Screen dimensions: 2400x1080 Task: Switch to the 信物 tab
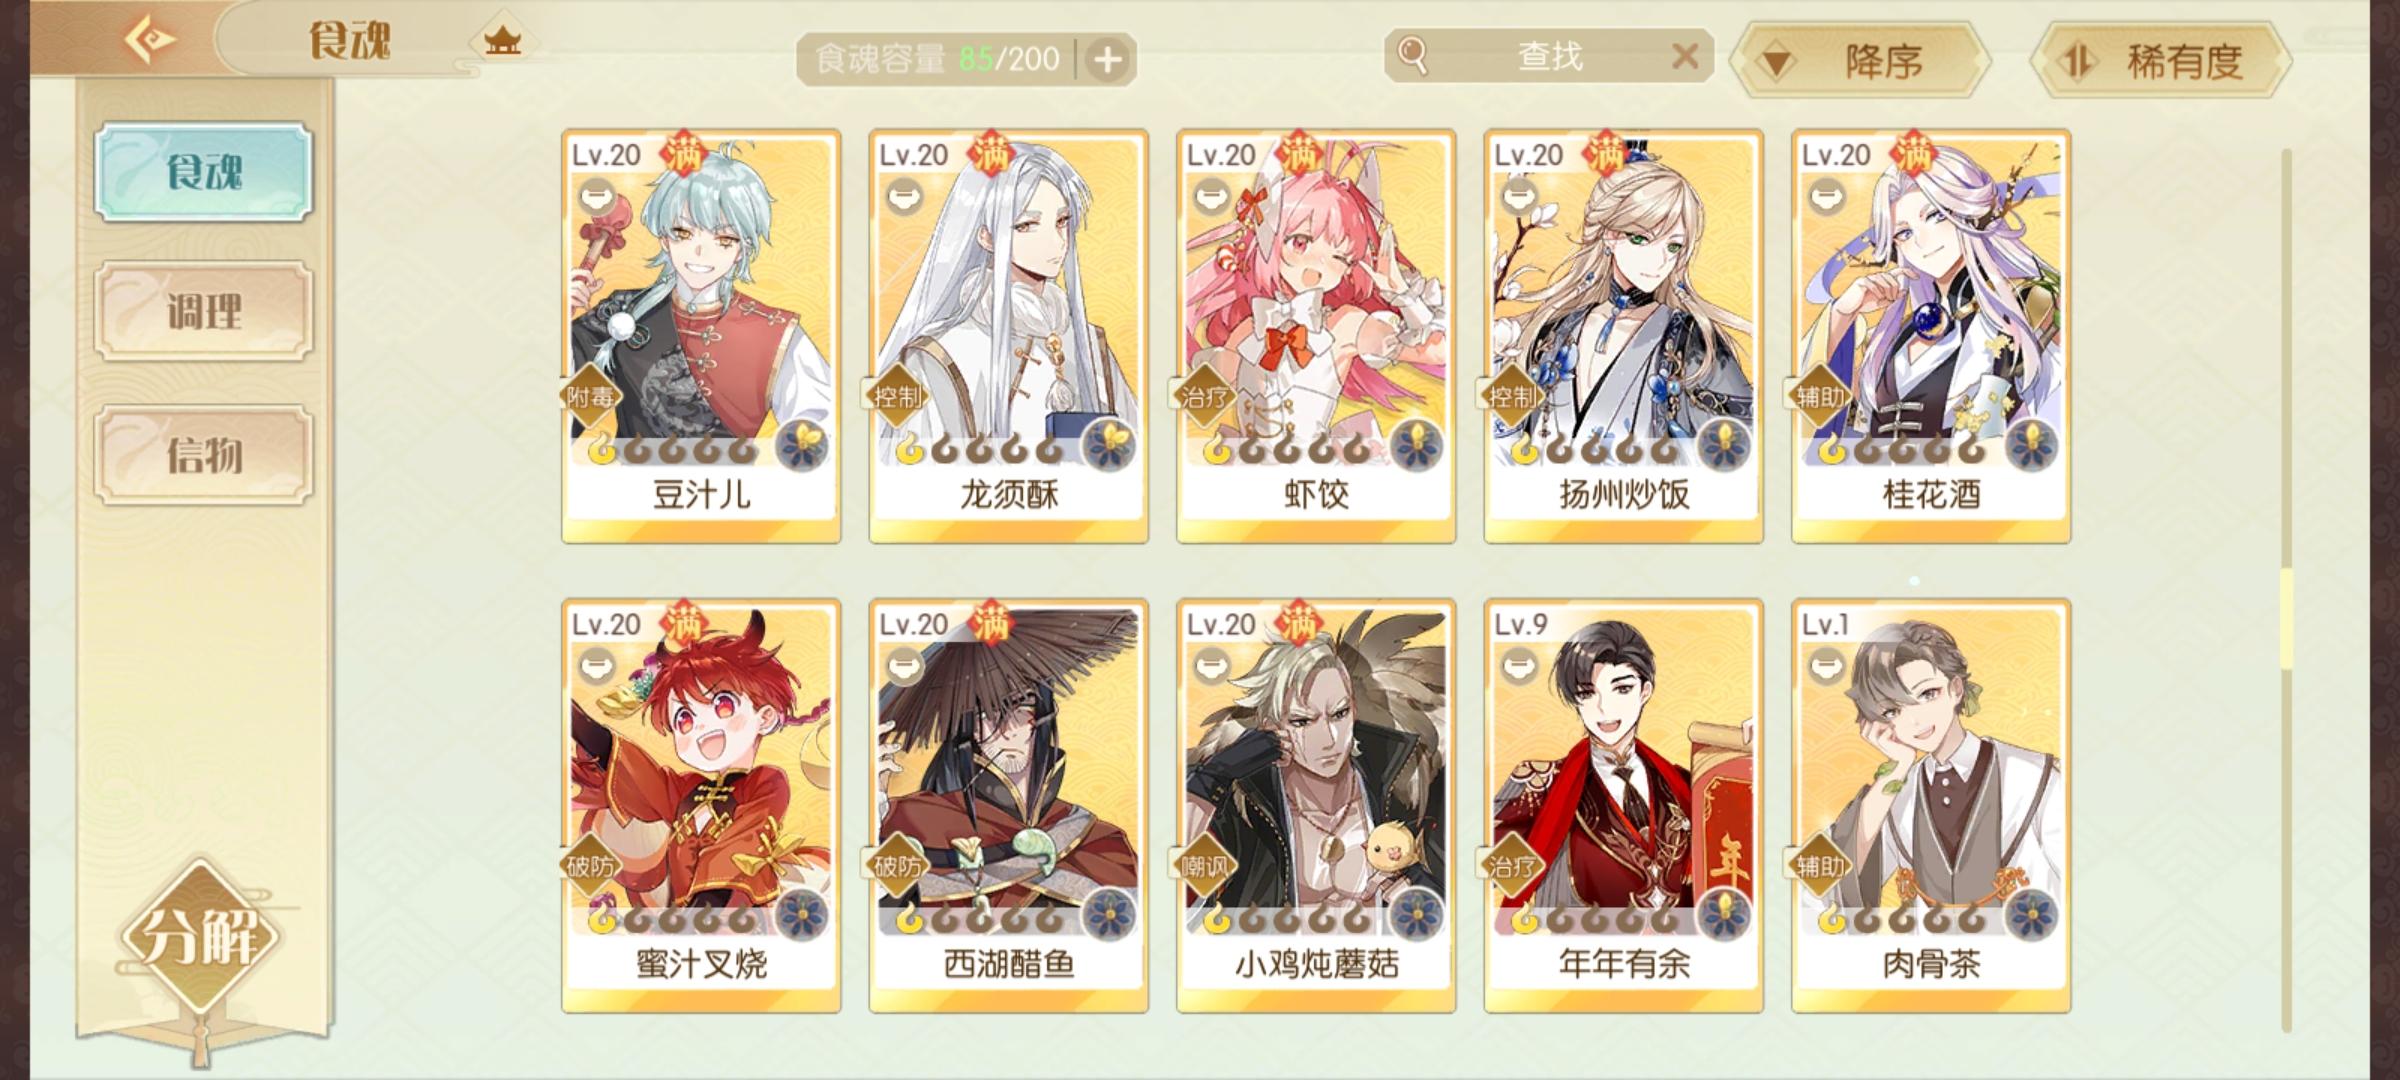(204, 455)
